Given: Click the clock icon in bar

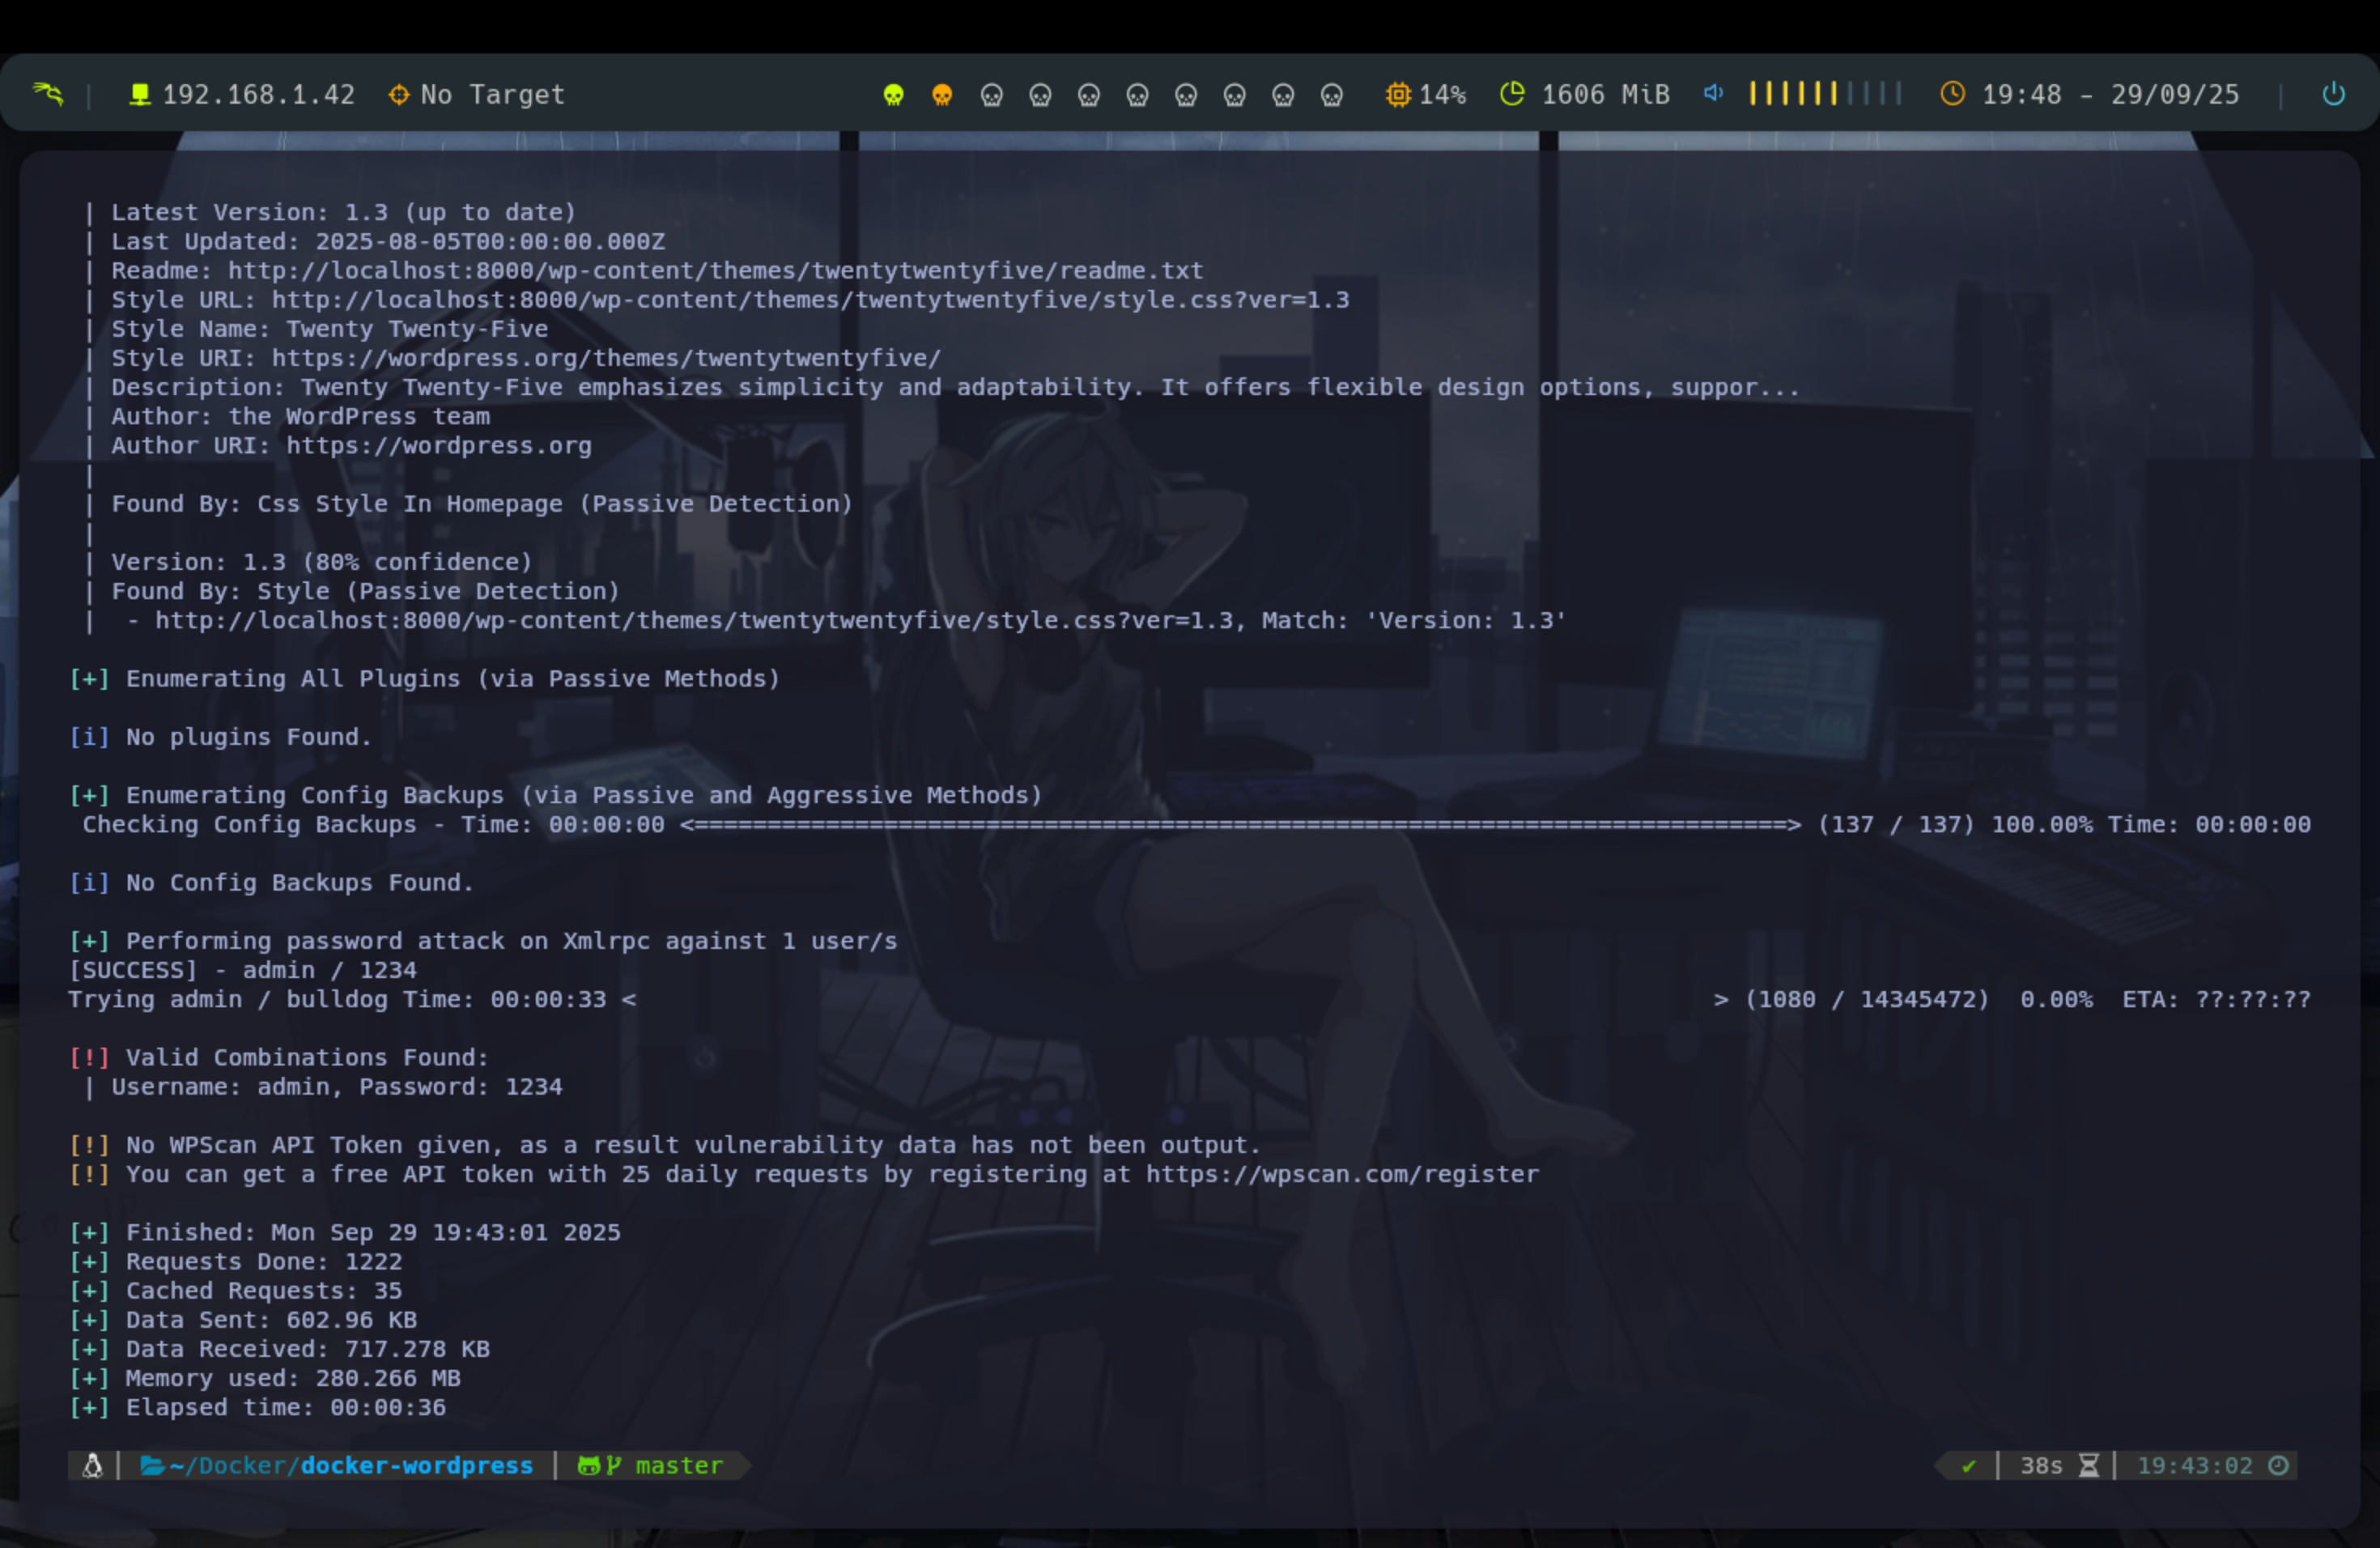Looking at the screenshot, I should pos(1952,94).
